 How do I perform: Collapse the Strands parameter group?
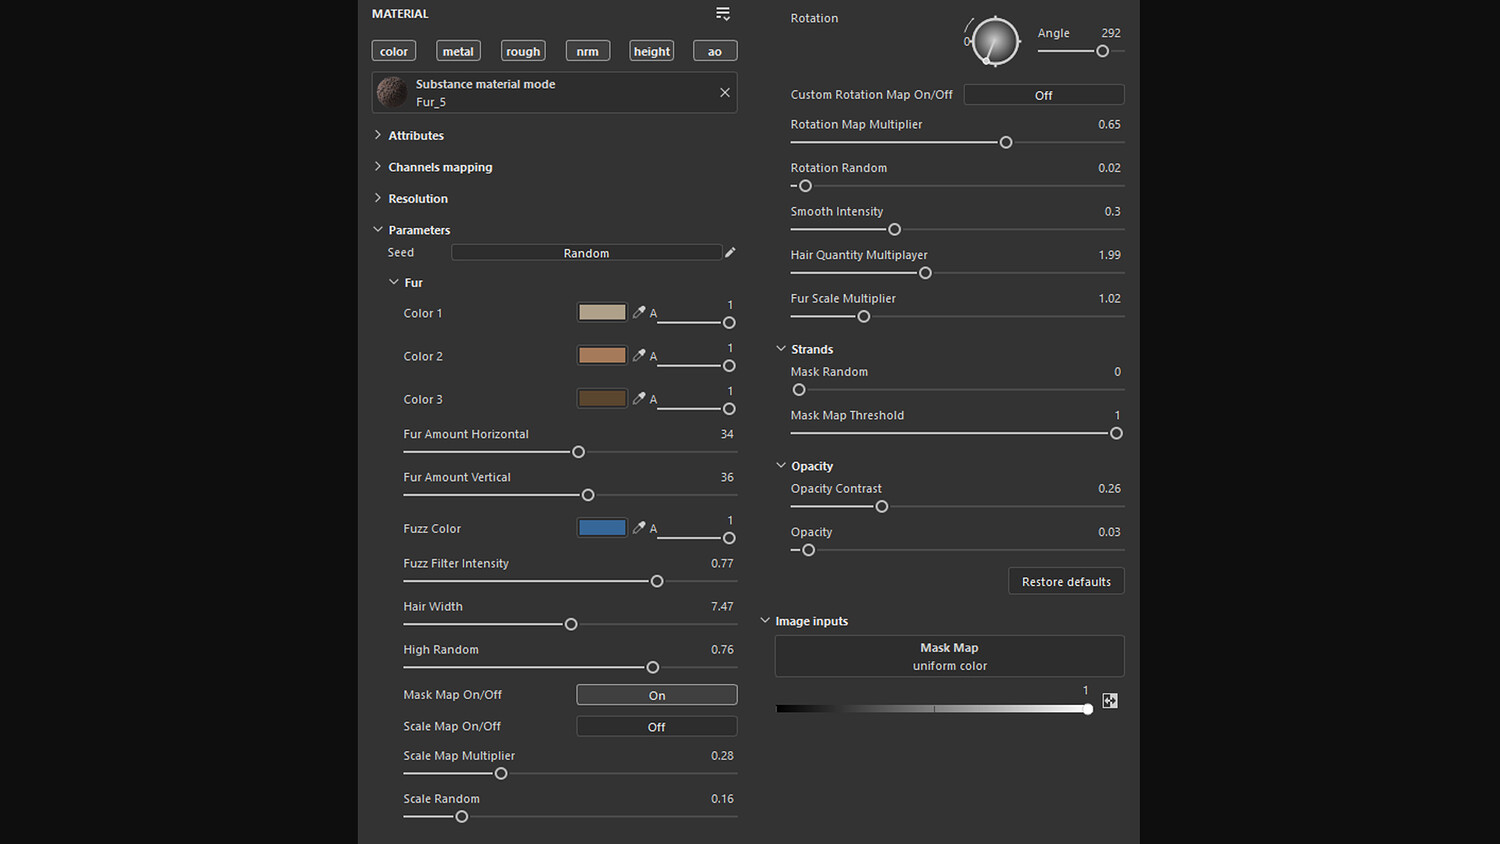781,349
